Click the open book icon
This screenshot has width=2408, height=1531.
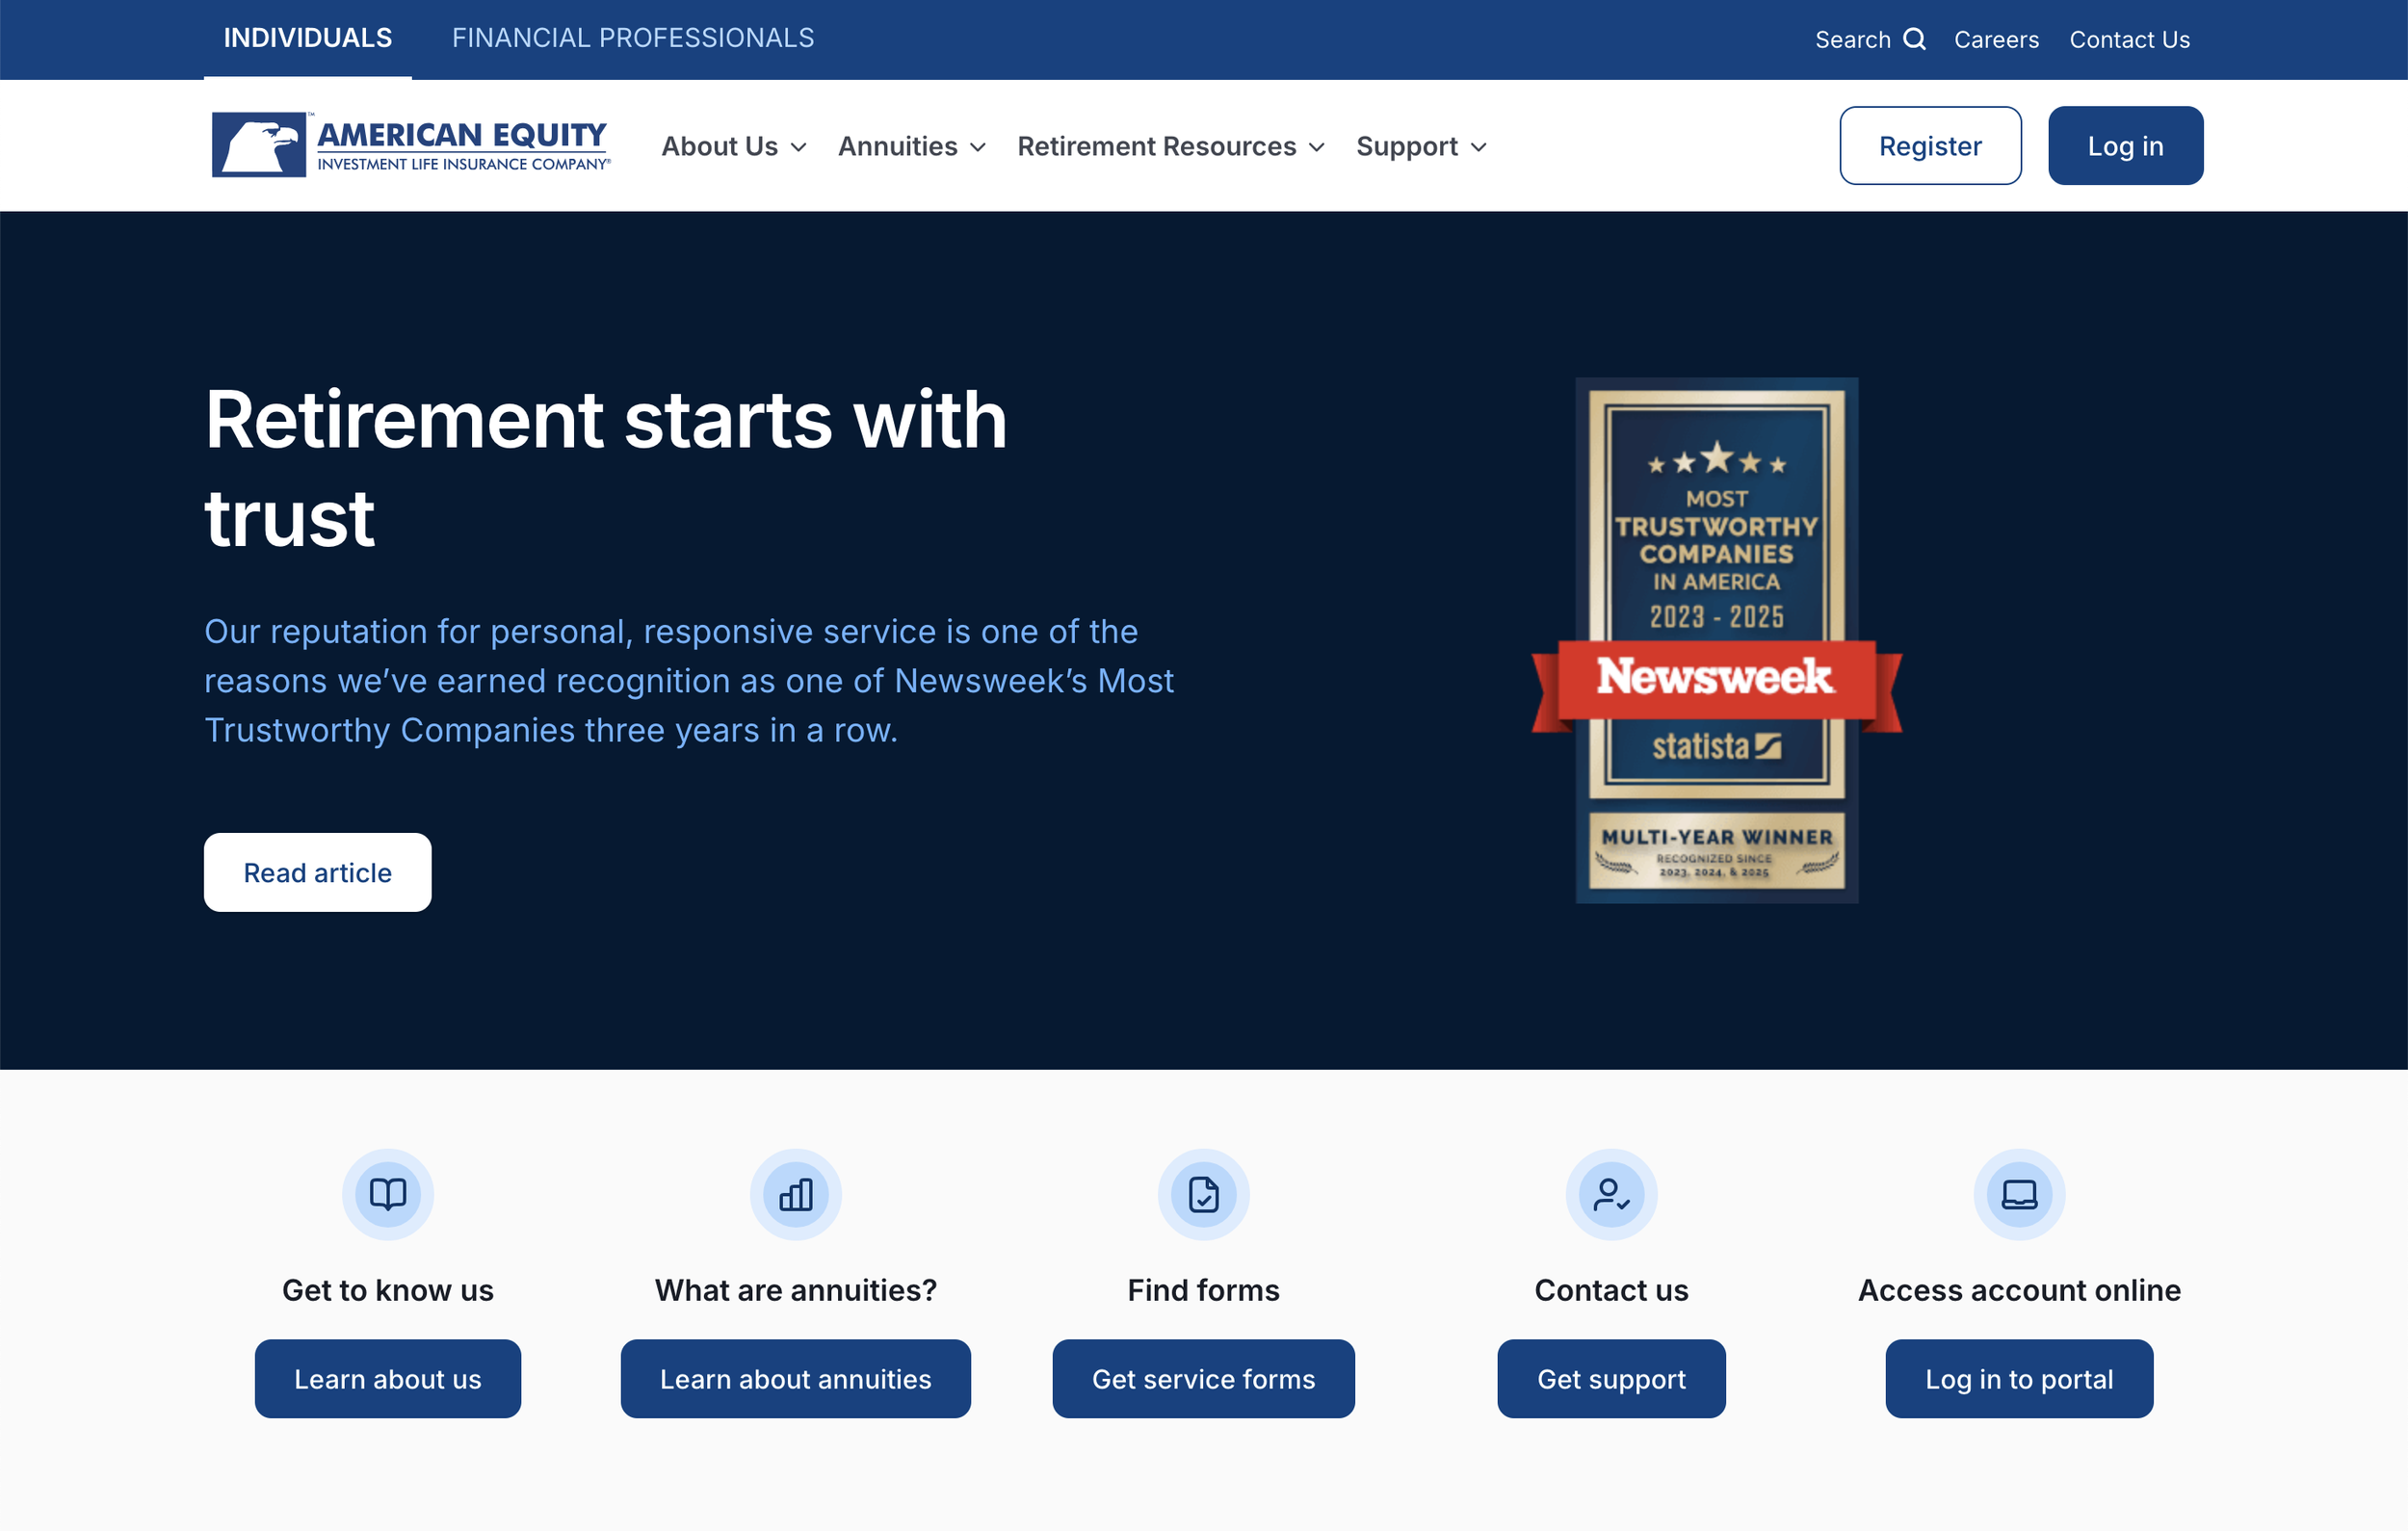[x=388, y=1194]
